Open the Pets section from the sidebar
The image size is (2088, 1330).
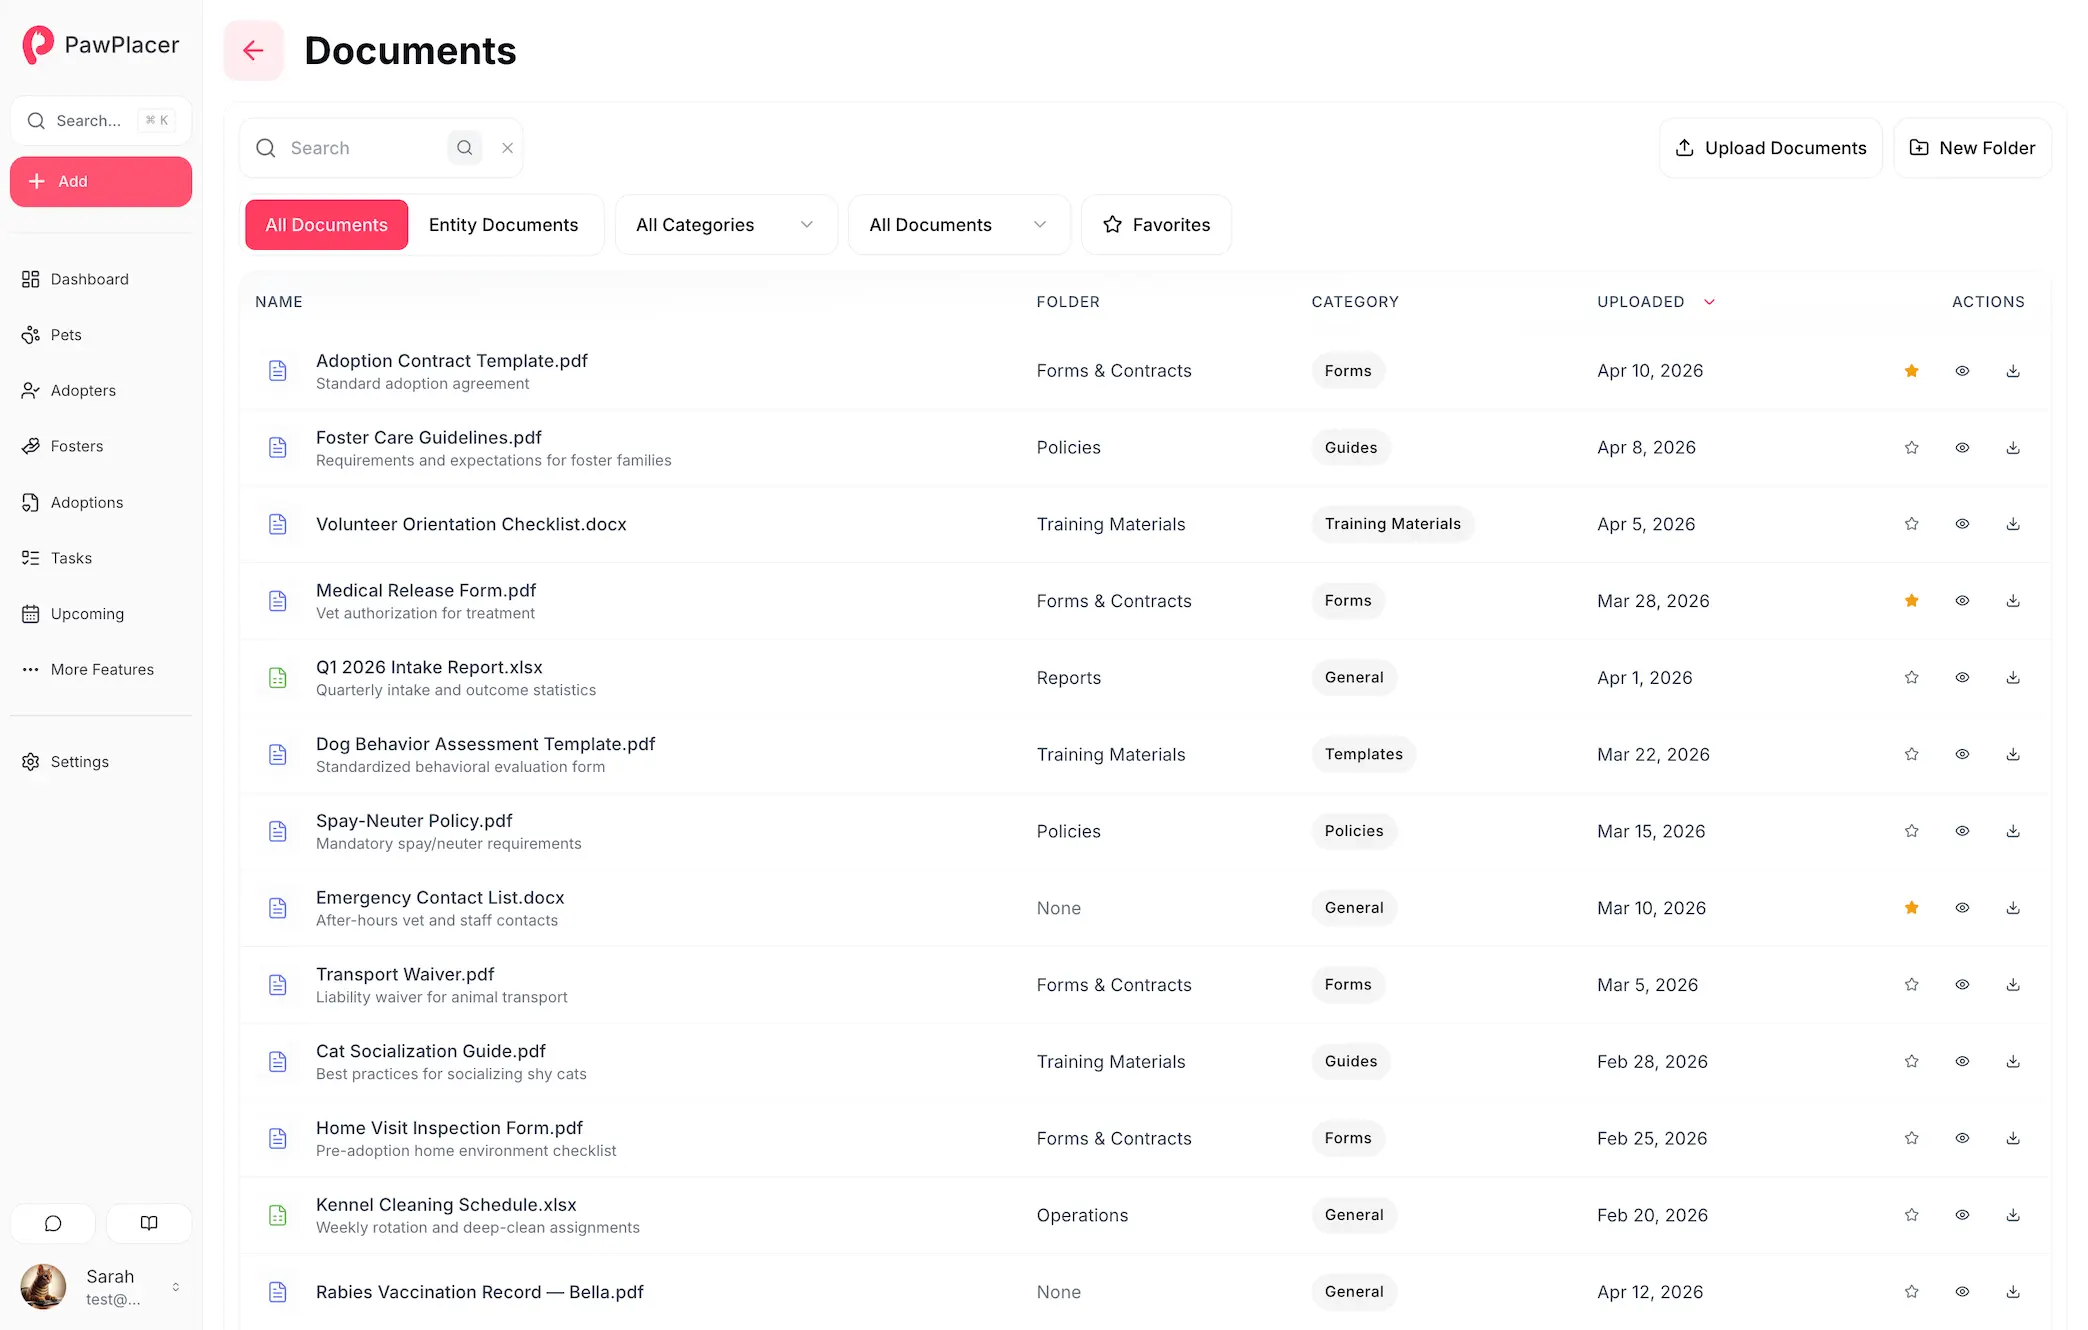pos(64,334)
